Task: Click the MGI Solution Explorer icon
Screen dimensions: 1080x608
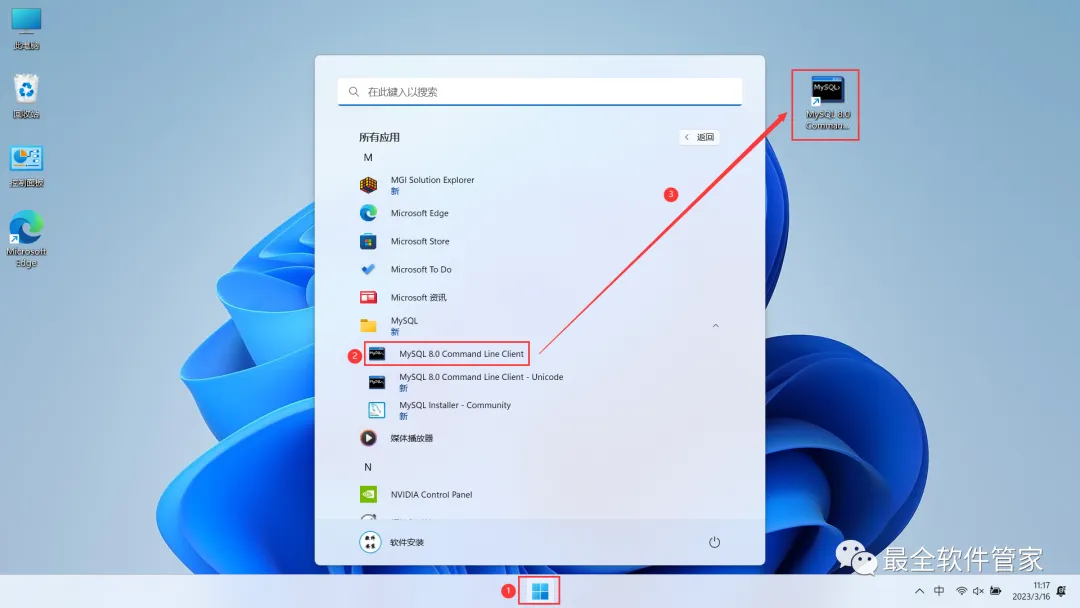Action: pyautogui.click(x=368, y=185)
